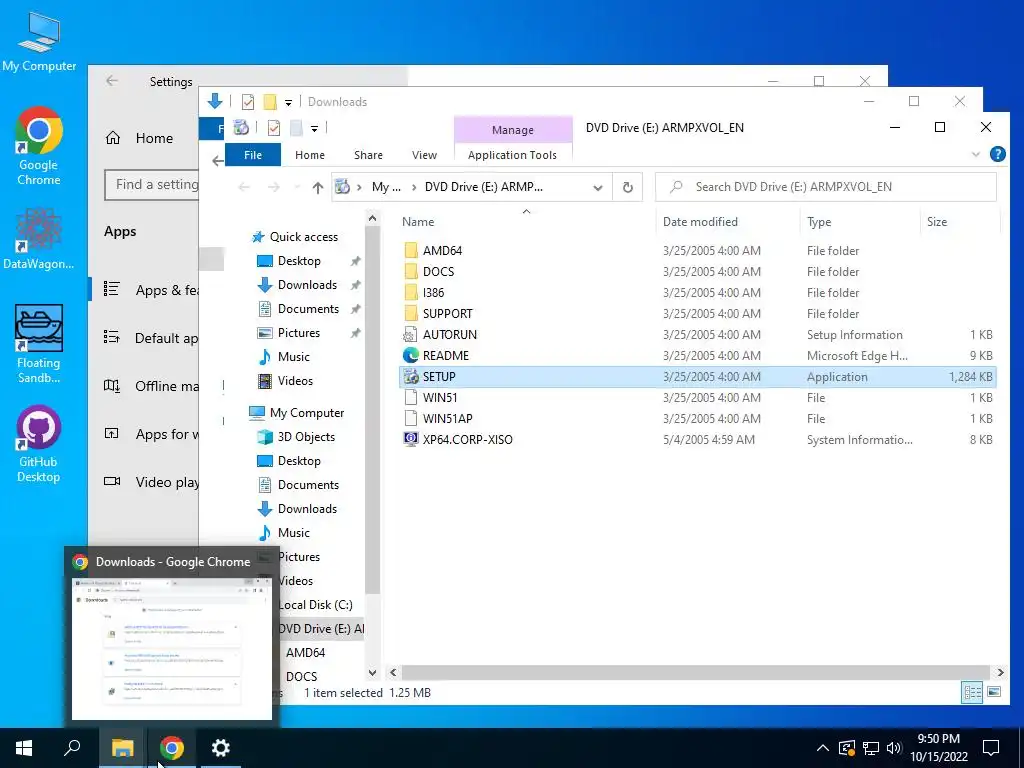
Task: Select the WIN51AP file
Action: click(x=447, y=418)
